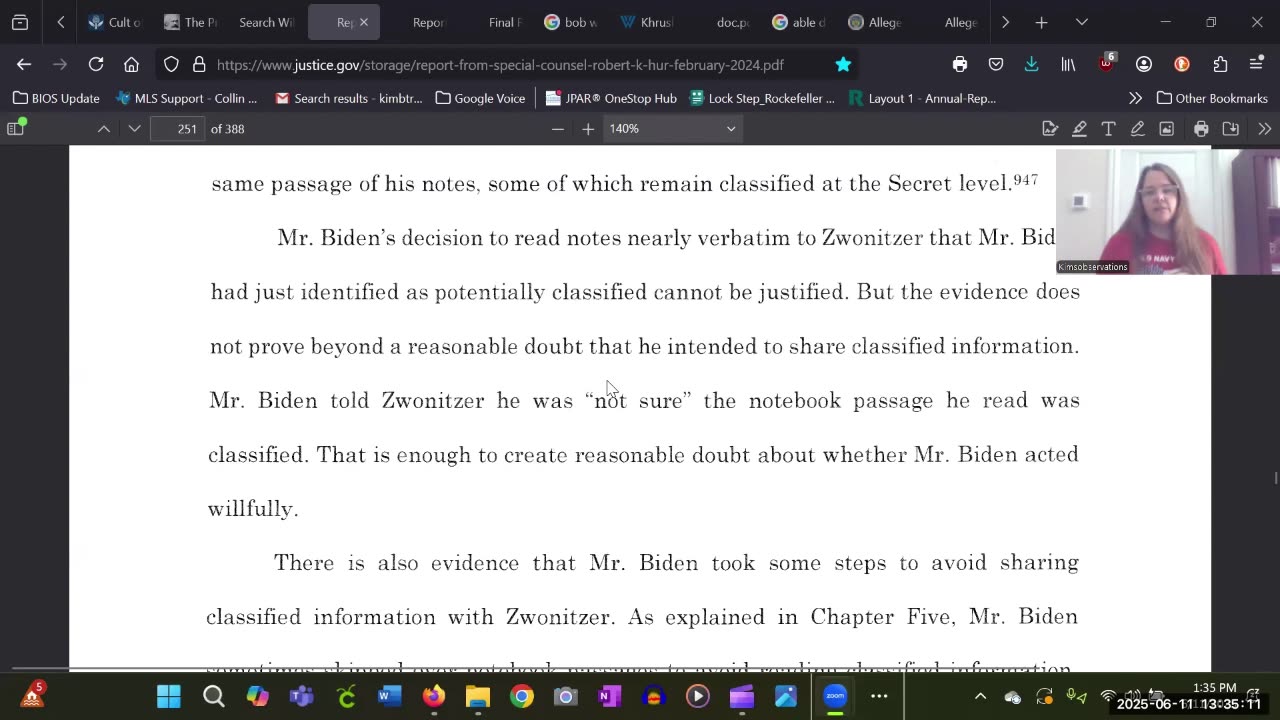Open tracking protection shield icon

tap(171, 64)
